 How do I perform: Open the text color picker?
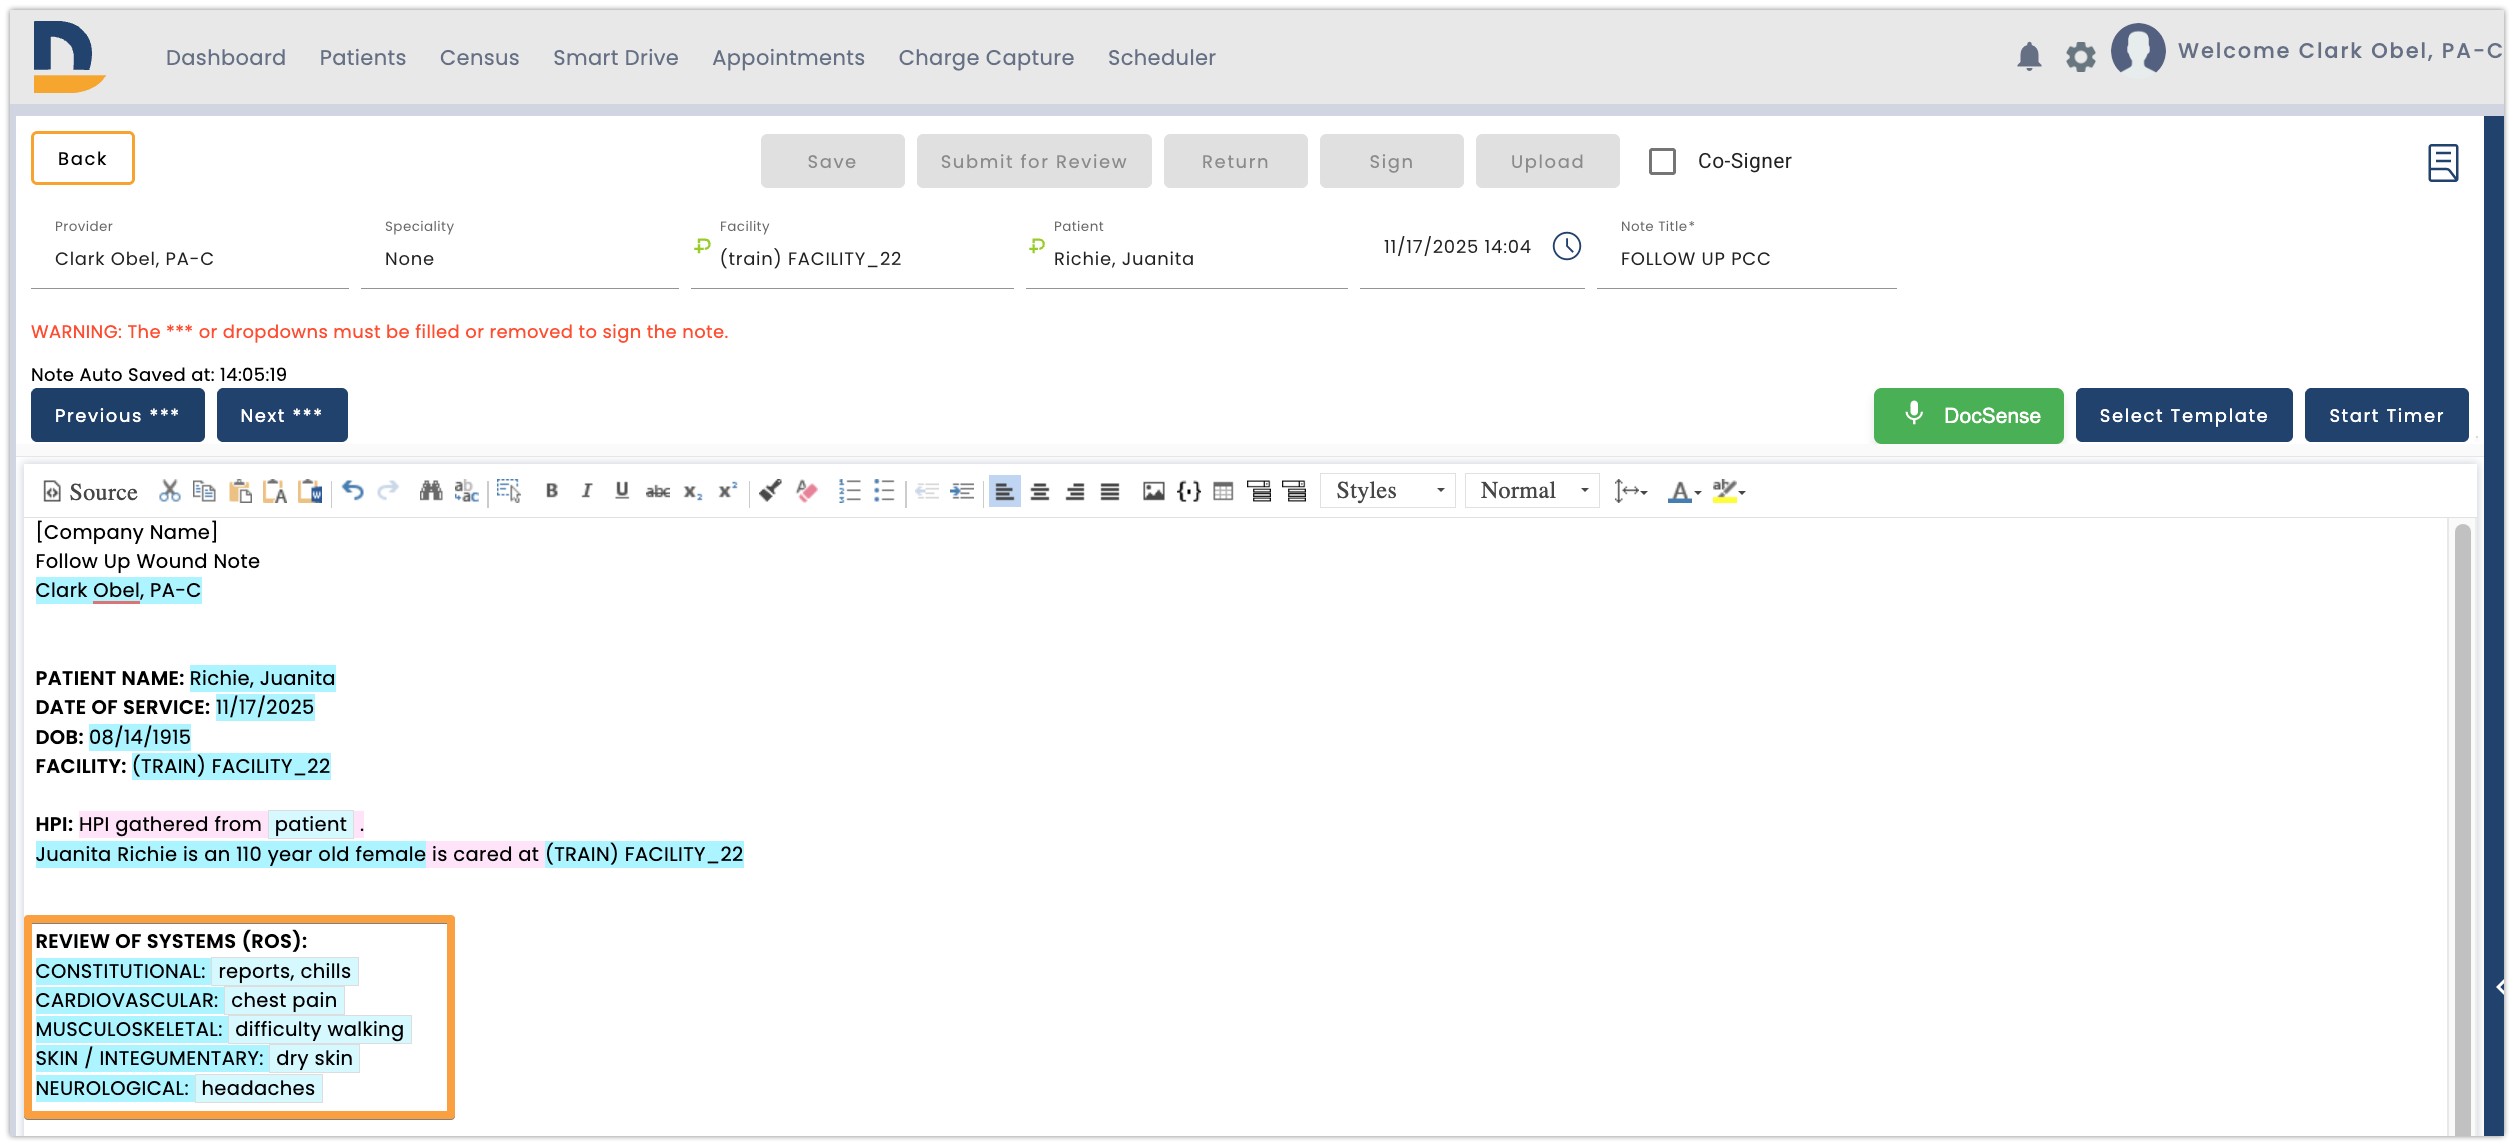pyautogui.click(x=1684, y=491)
